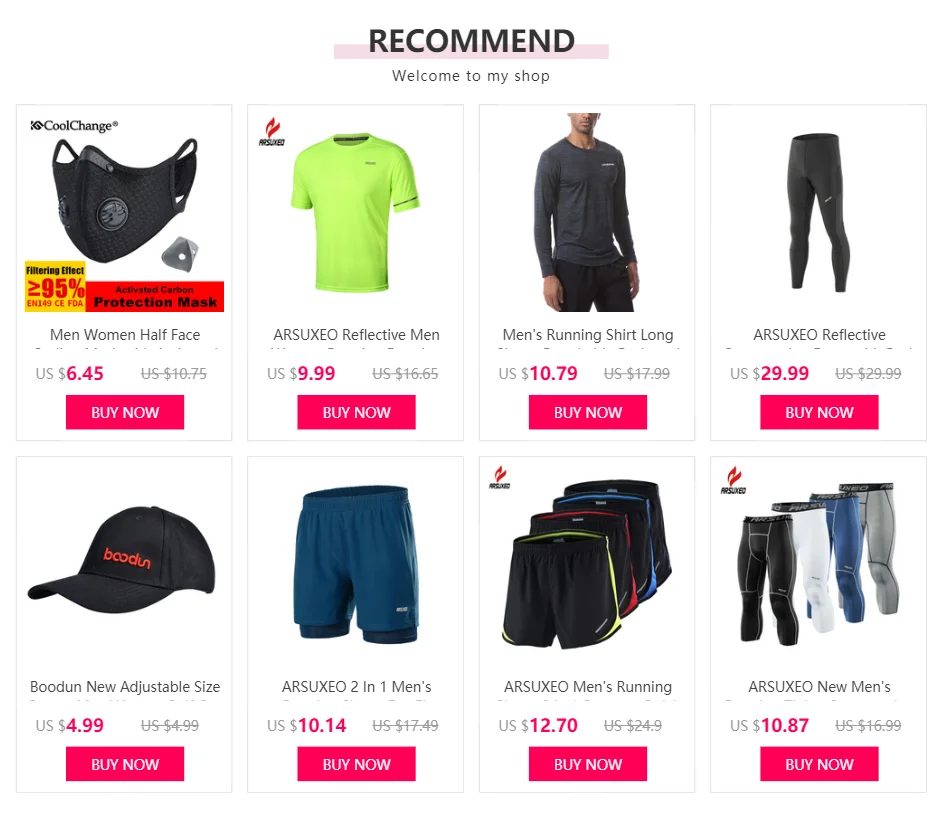Open the black reflective leggings image
This screenshot has height=815, width=943.
819,212
